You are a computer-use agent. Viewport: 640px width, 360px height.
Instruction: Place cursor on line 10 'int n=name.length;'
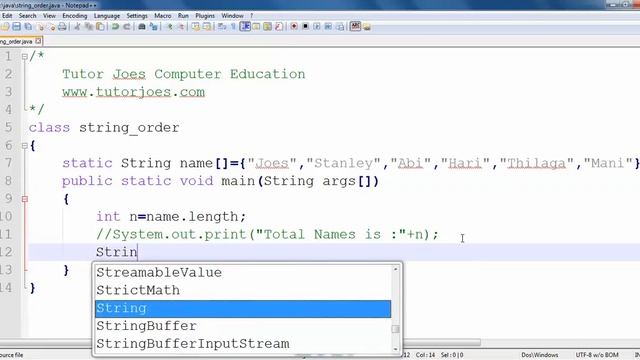click(x=171, y=216)
